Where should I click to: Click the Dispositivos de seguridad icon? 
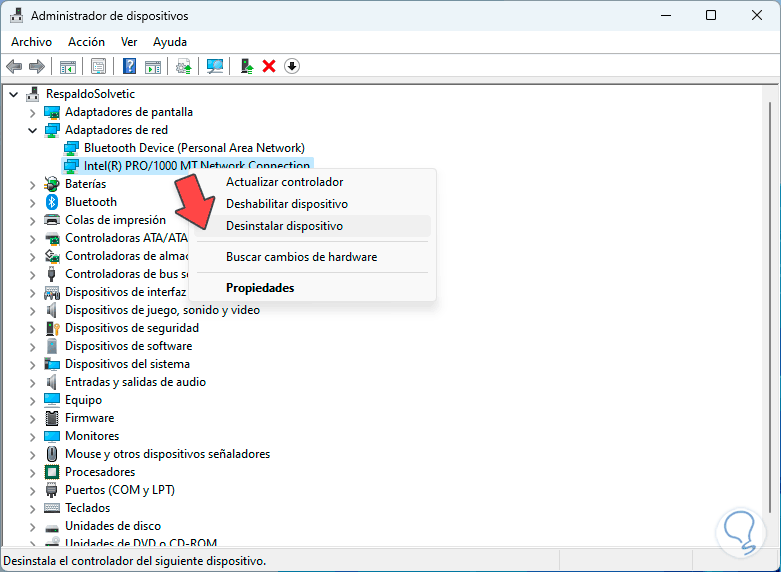click(52, 328)
